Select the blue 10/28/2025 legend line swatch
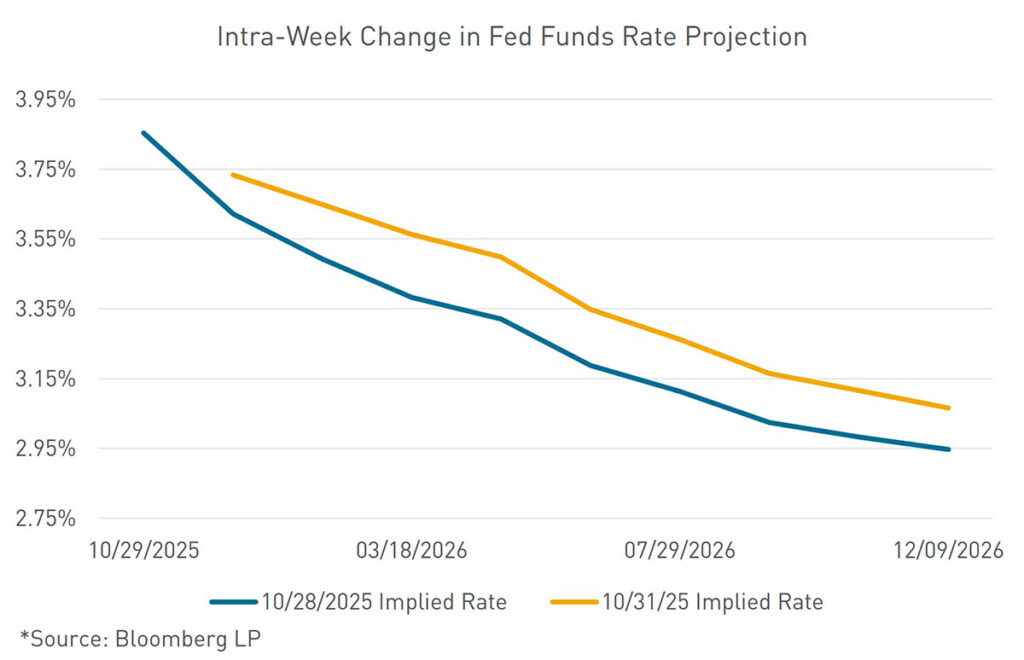This screenshot has height=660, width=1024. [234, 602]
